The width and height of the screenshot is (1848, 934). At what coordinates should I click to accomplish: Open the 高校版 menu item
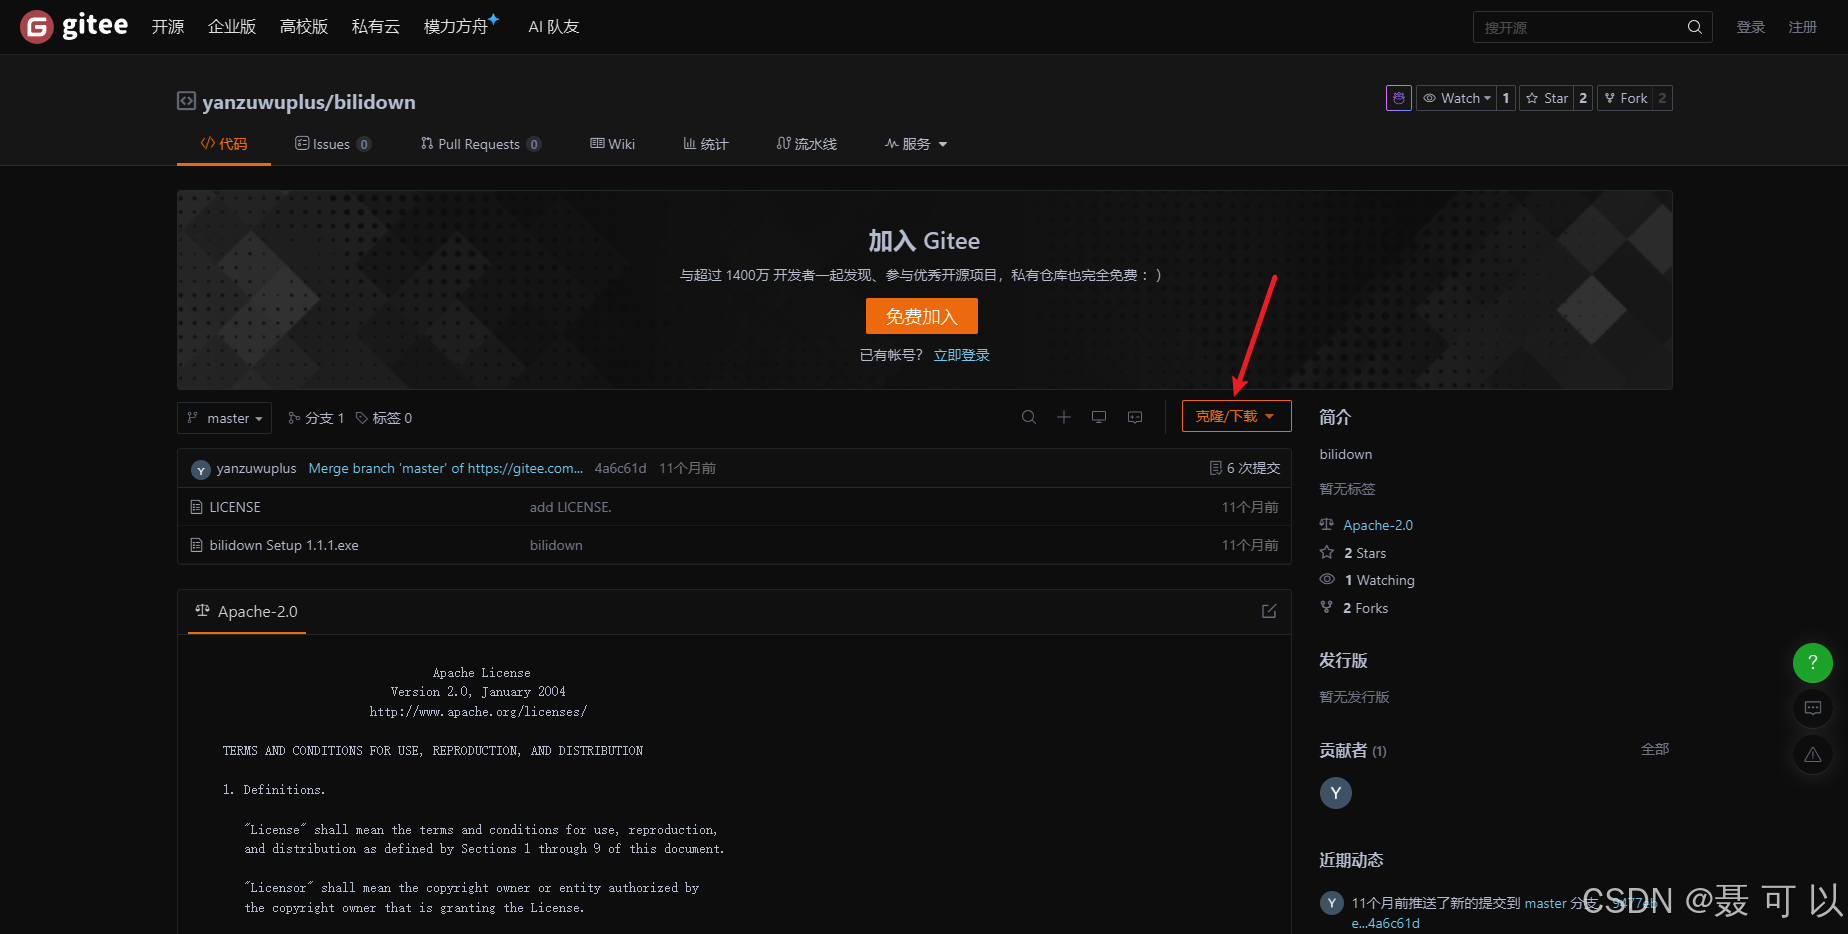(x=304, y=27)
